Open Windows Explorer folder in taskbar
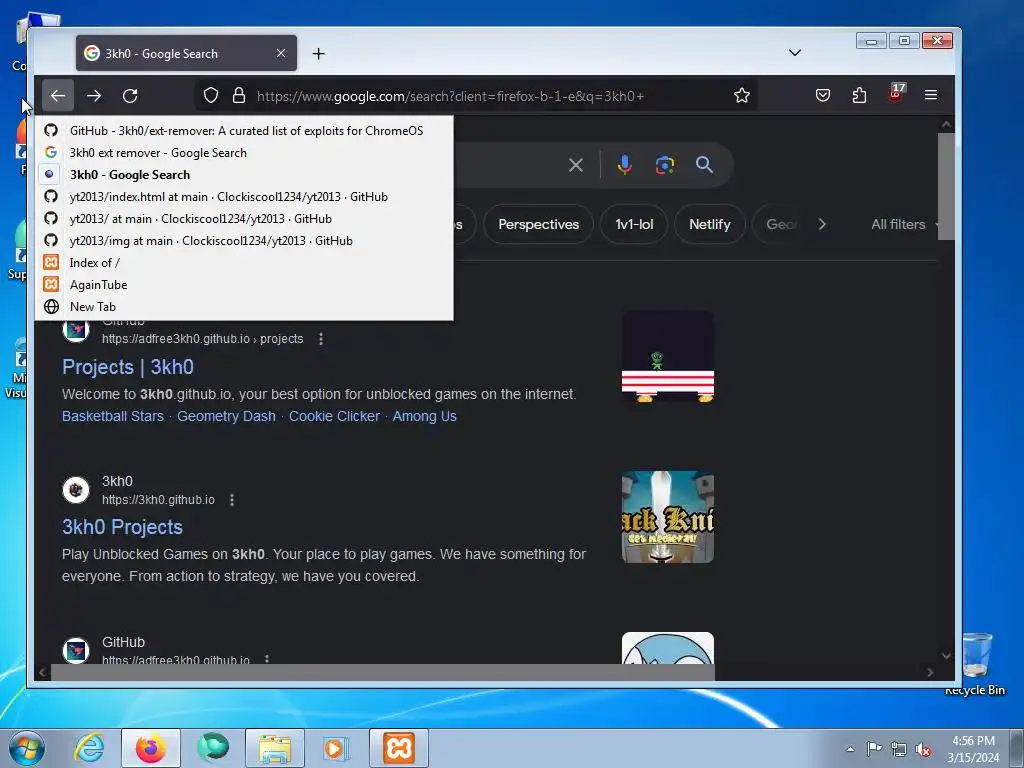 275,748
